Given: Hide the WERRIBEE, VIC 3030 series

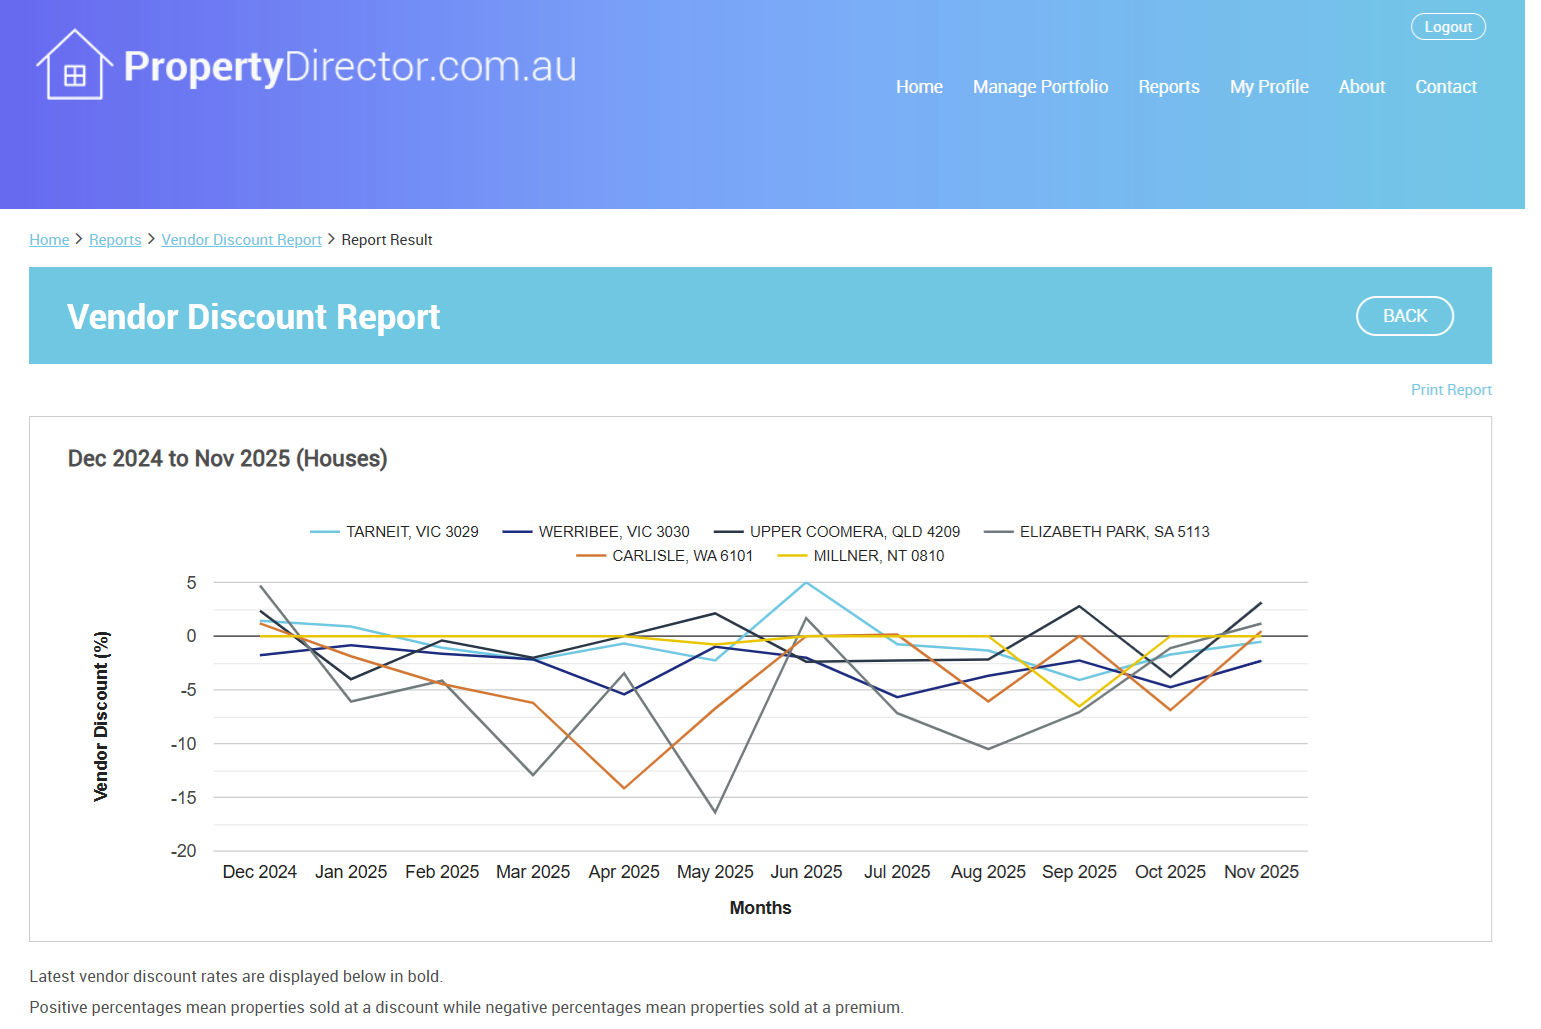Looking at the screenshot, I should [613, 532].
